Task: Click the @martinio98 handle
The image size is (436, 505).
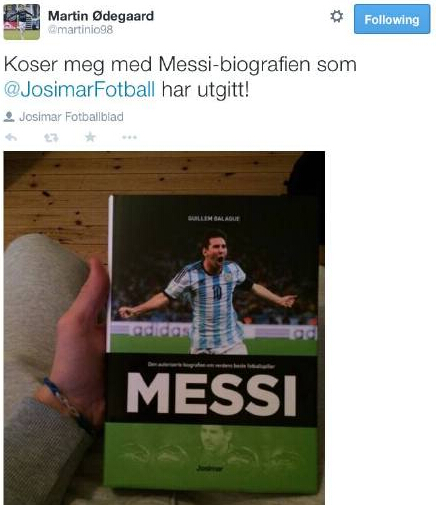Action: pyautogui.click(x=80, y=30)
